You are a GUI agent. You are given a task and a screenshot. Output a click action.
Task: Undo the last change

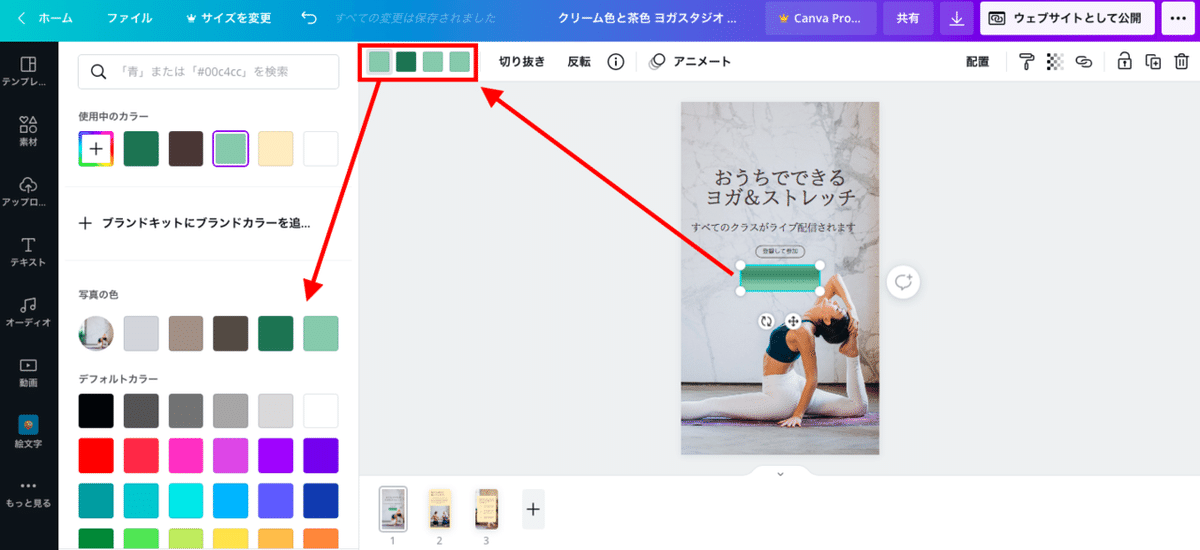click(x=309, y=18)
